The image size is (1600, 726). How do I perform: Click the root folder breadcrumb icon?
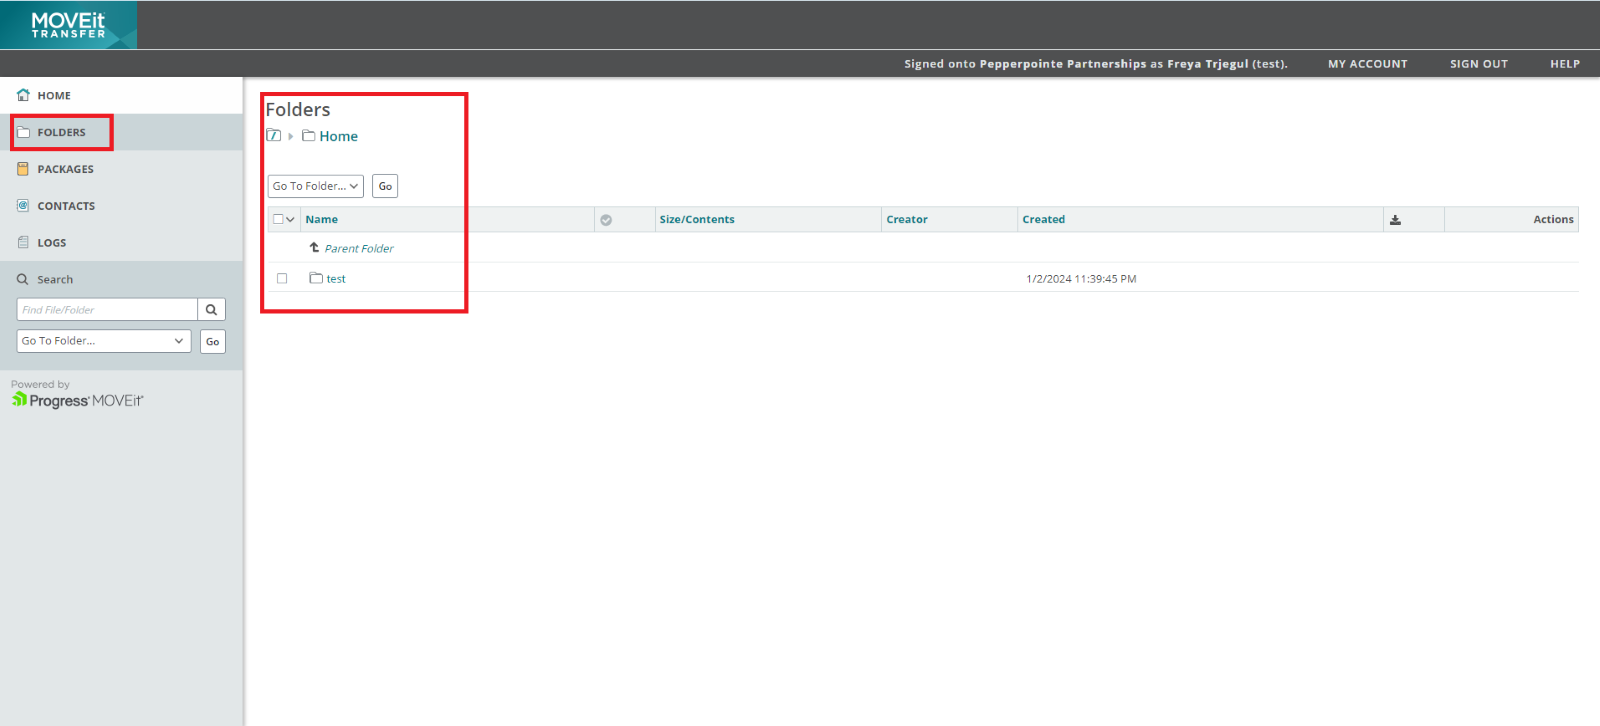(x=274, y=136)
